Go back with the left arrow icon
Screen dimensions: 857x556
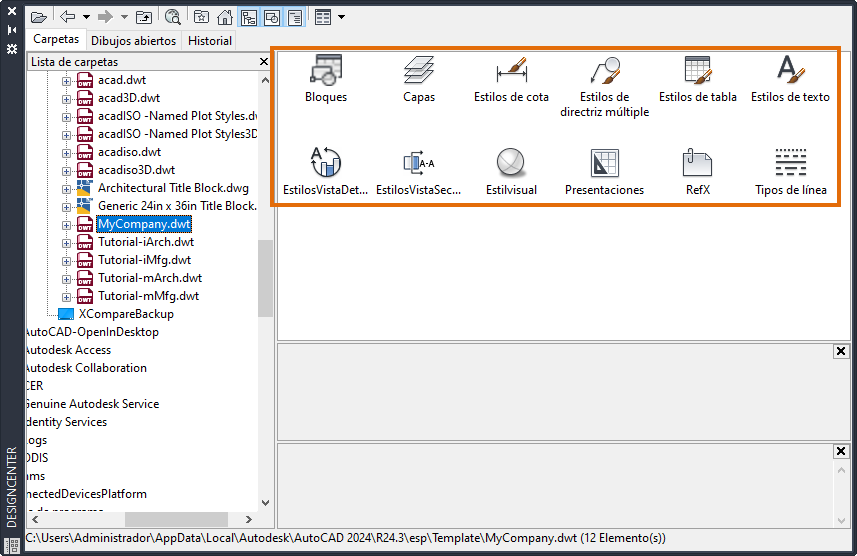(68, 17)
